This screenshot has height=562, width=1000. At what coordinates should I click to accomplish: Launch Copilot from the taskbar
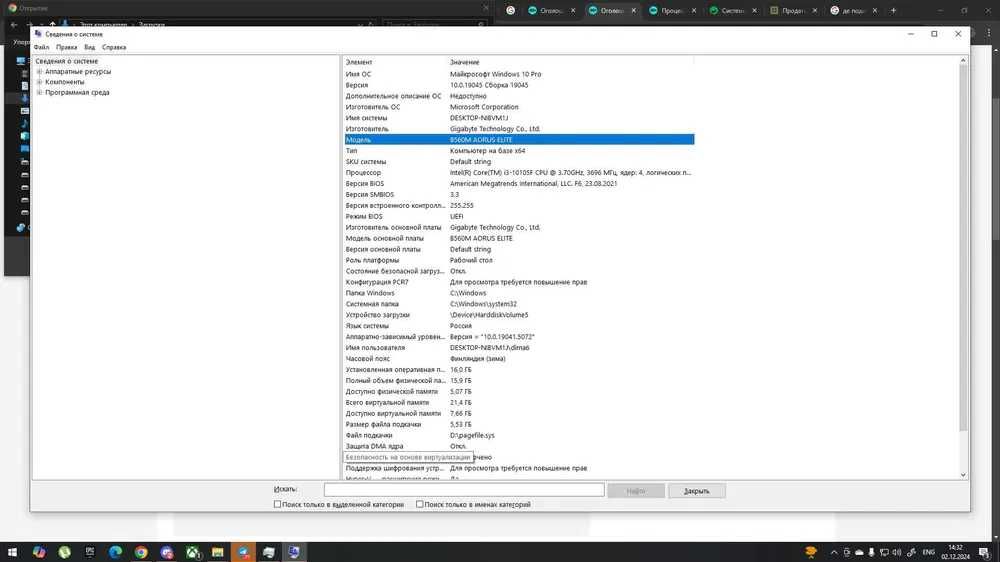pyautogui.click(x=39, y=552)
